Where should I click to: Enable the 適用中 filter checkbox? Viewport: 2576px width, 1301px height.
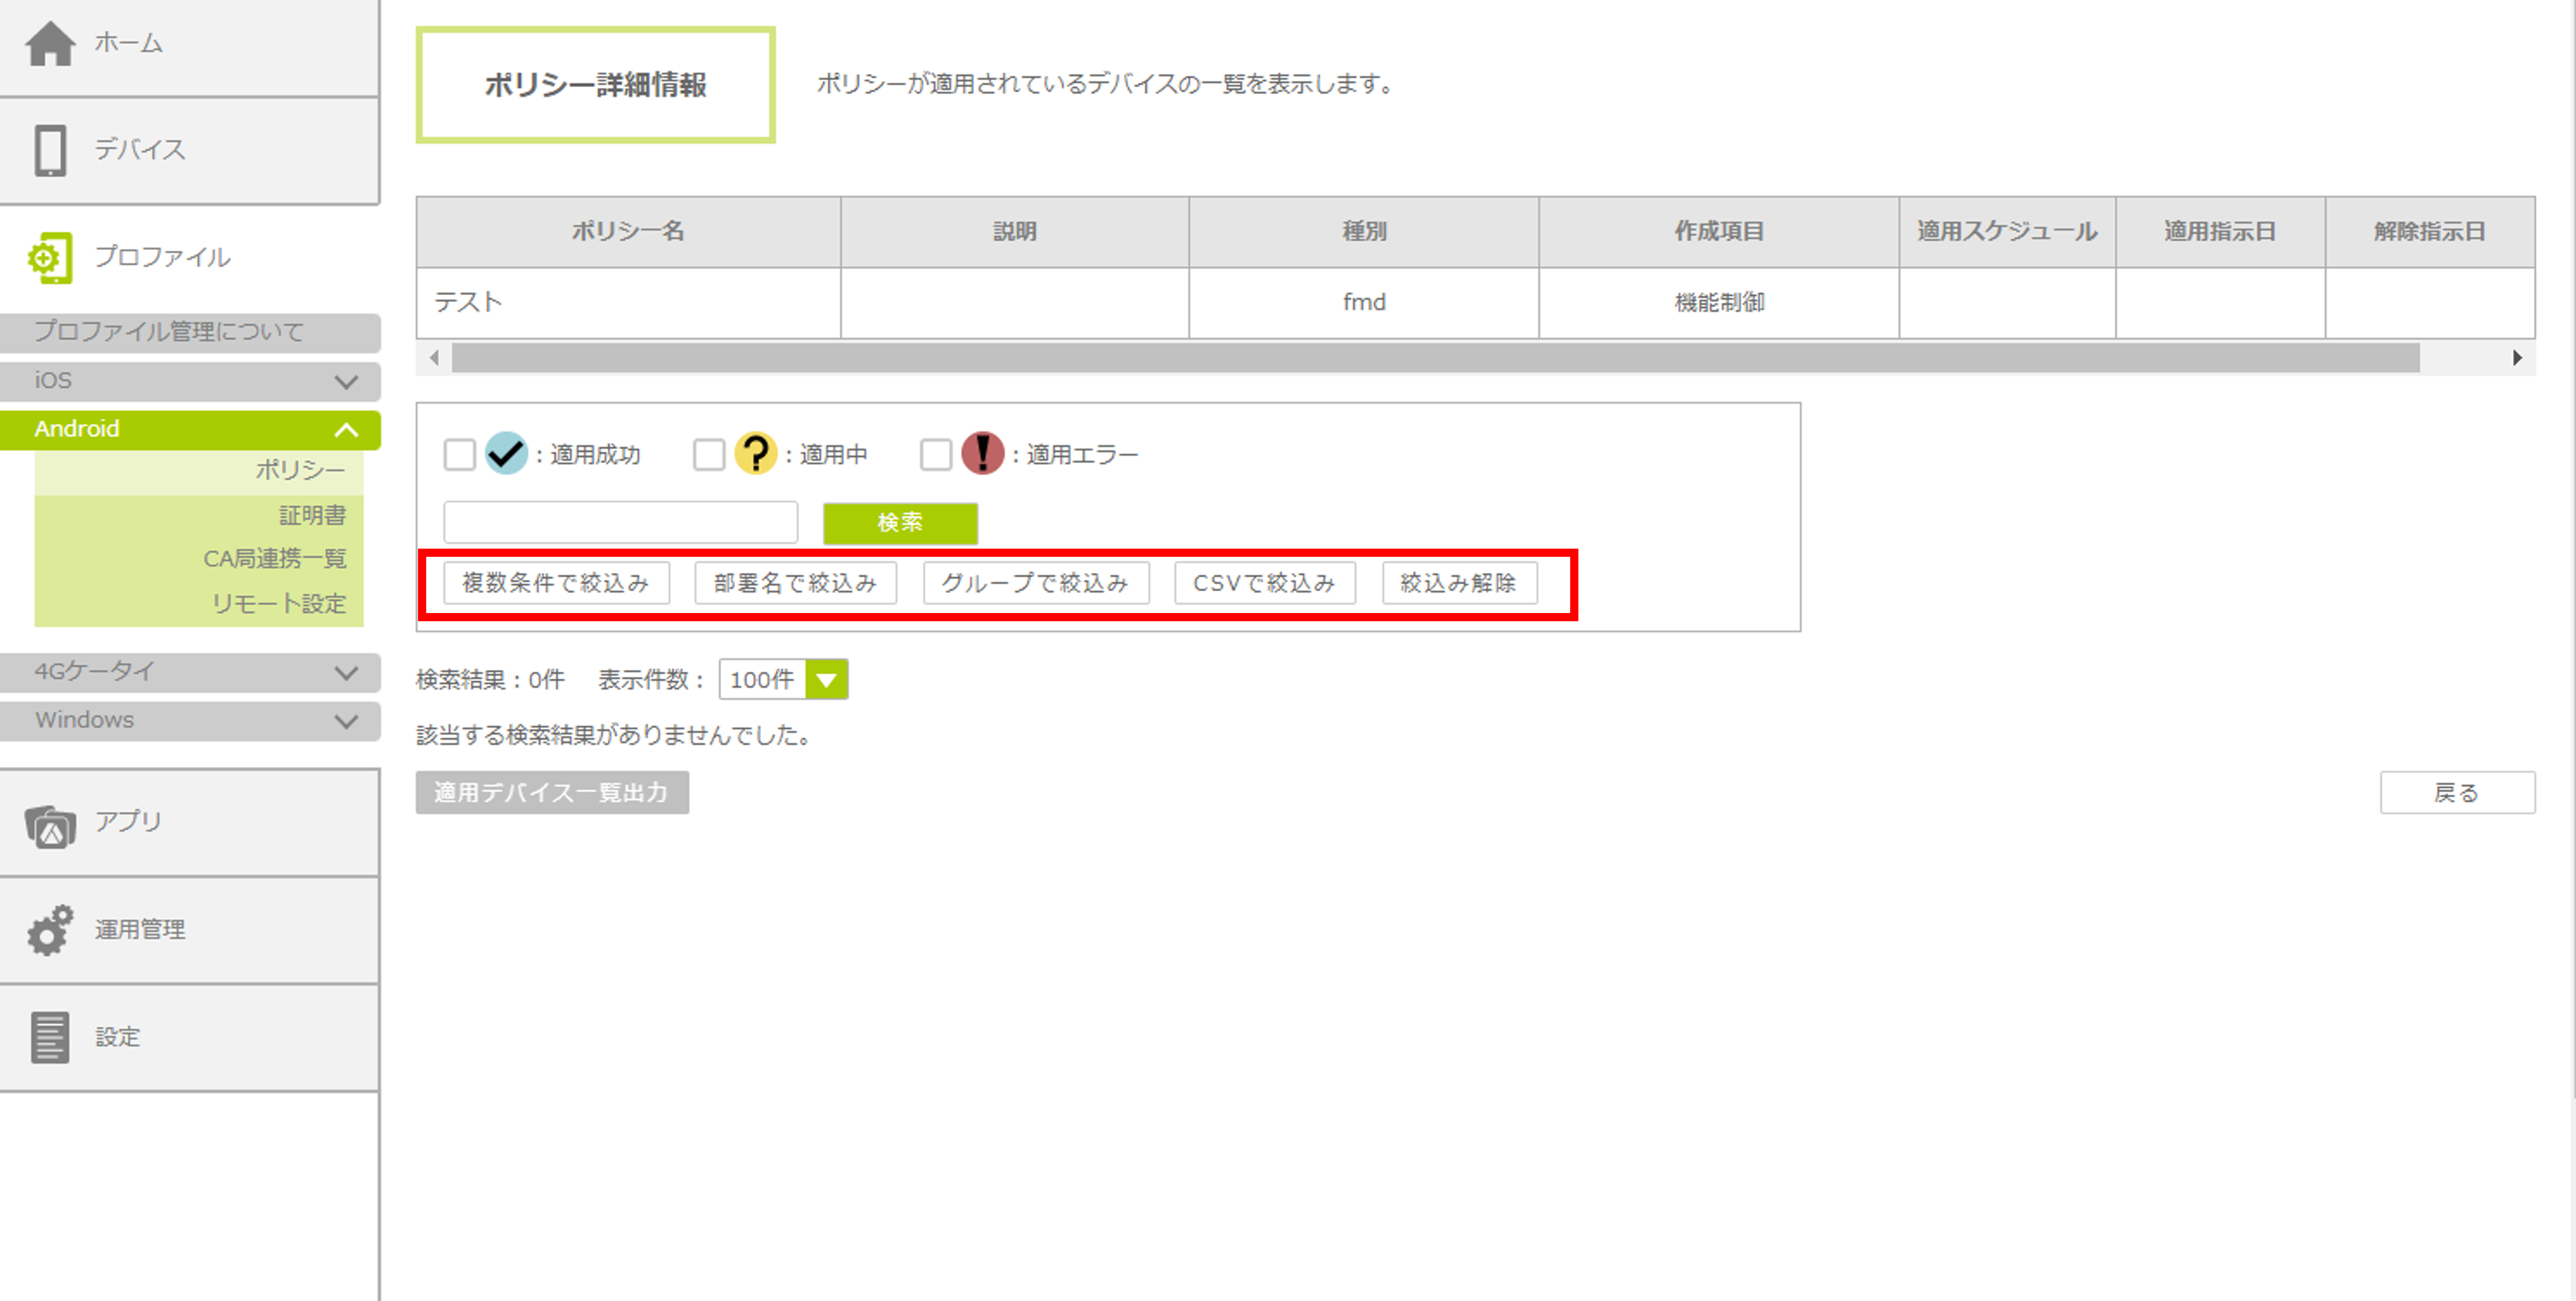tap(708, 455)
